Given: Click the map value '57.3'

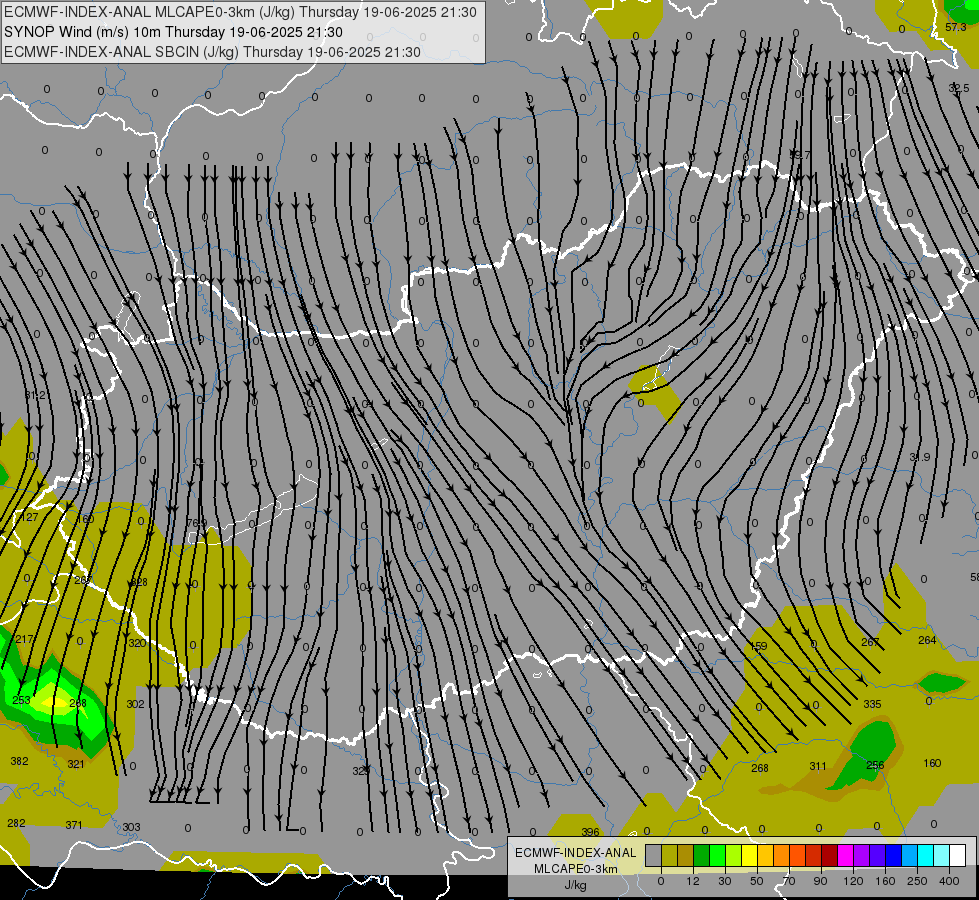Looking at the screenshot, I should pyautogui.click(x=956, y=27).
